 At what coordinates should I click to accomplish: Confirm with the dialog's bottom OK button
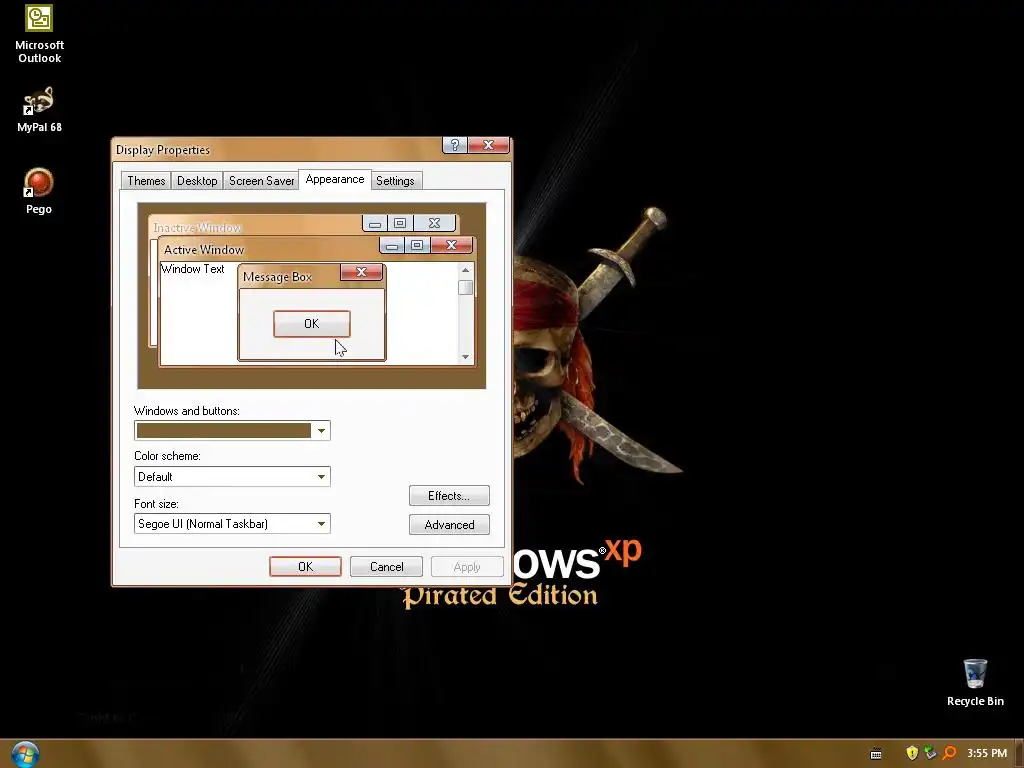tap(305, 567)
